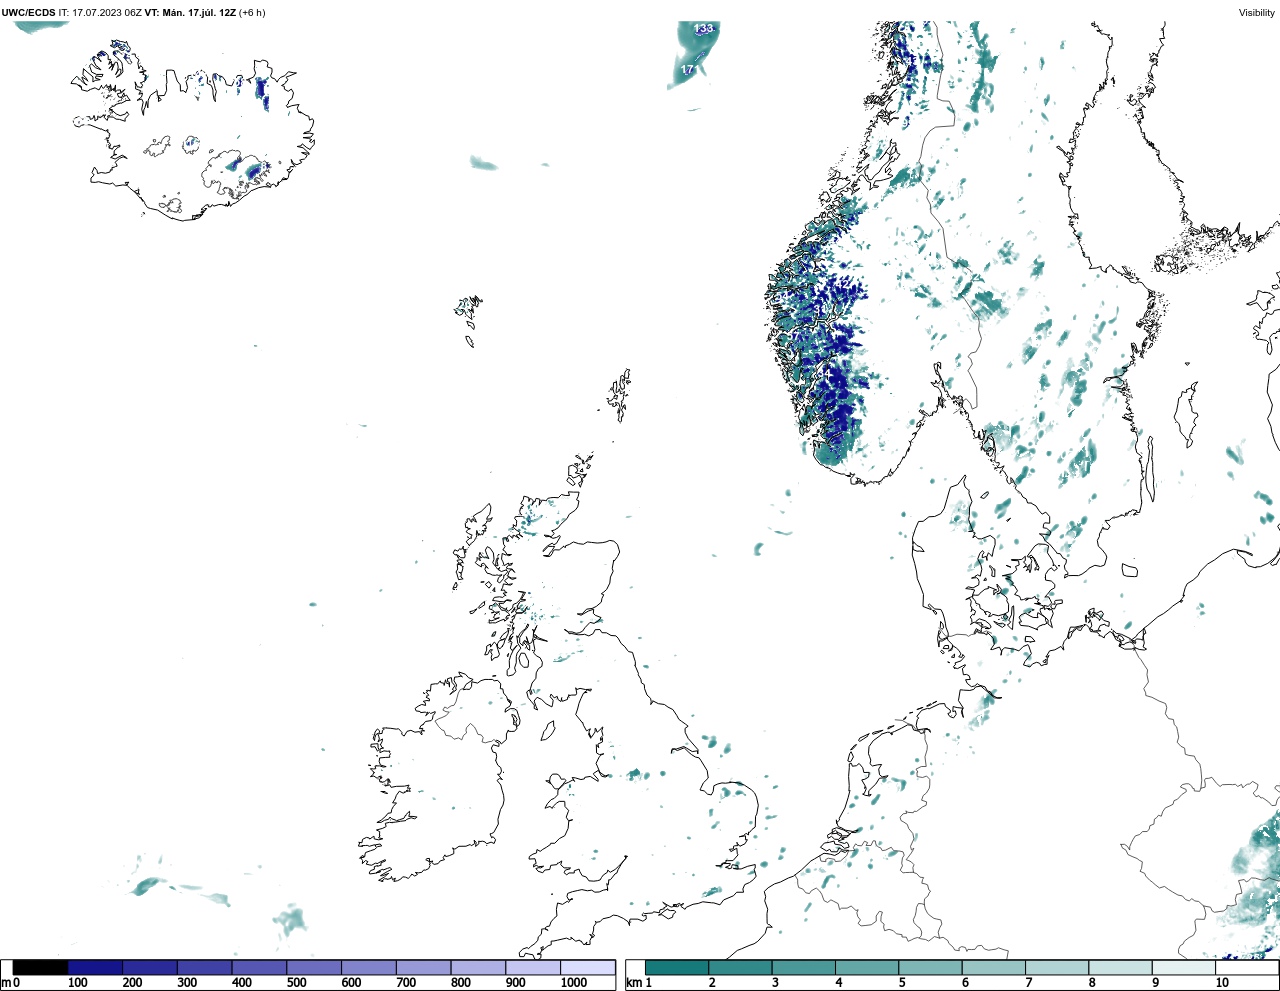Click the '10' tick label in kilometre legend
Screen dimensions: 1280x991
pos(1222,983)
